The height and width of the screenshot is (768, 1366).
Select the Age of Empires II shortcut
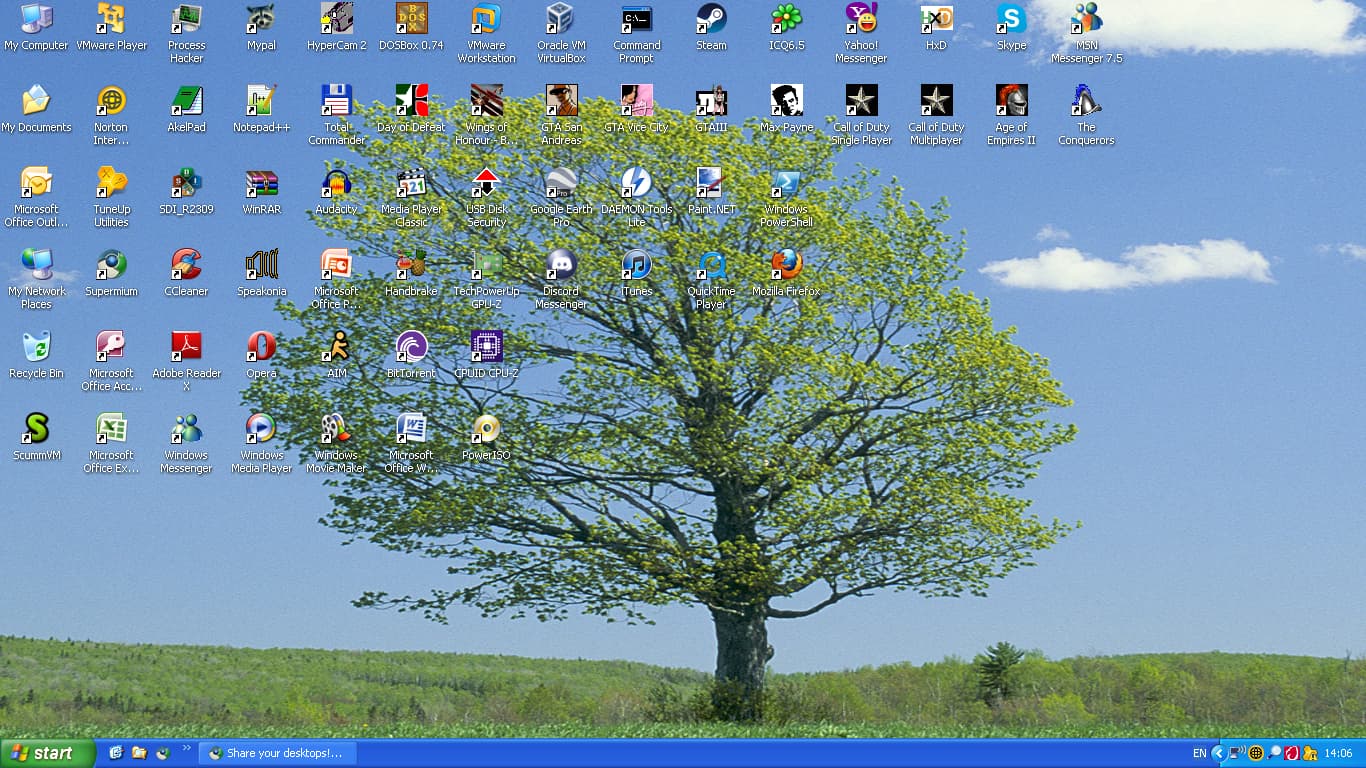click(x=1011, y=101)
